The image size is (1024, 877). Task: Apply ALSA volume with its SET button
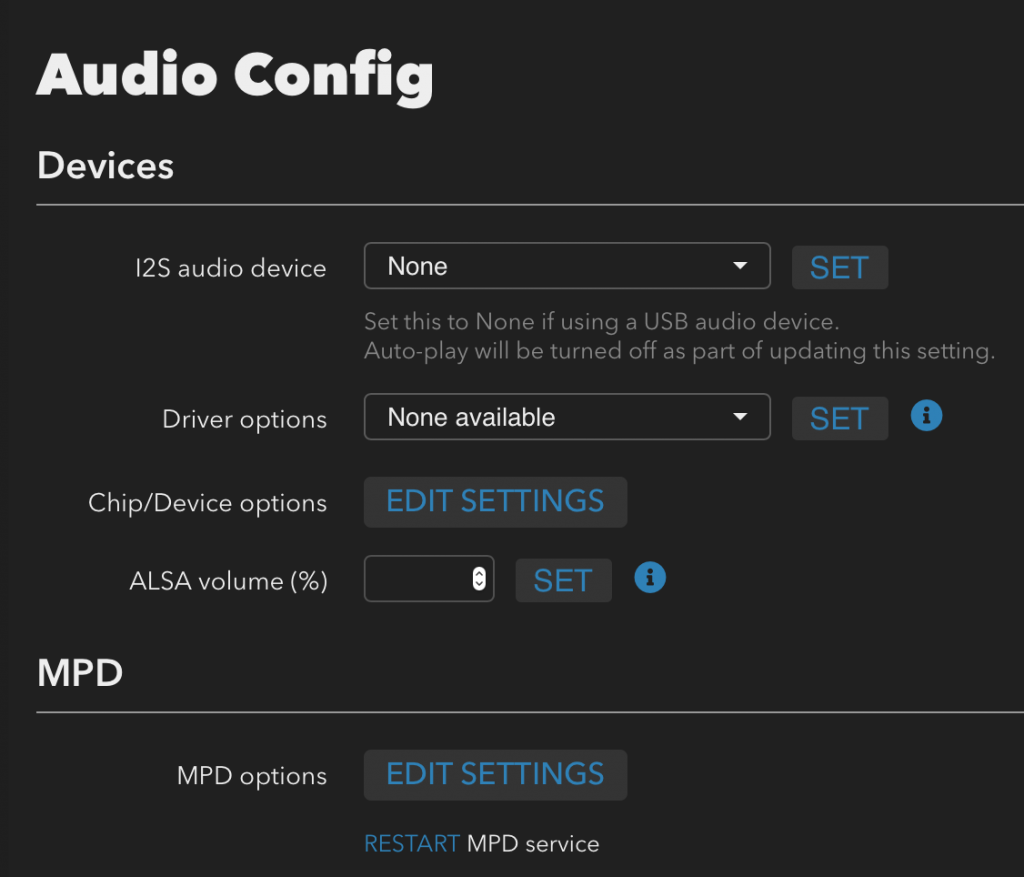click(x=563, y=580)
